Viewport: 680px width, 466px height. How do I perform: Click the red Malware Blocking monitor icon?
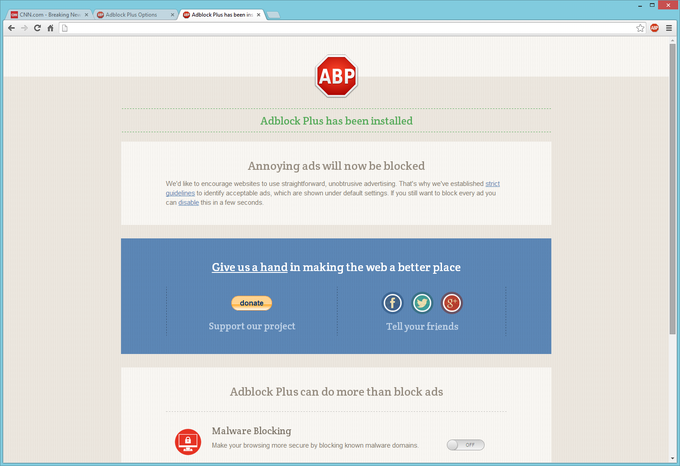(188, 442)
